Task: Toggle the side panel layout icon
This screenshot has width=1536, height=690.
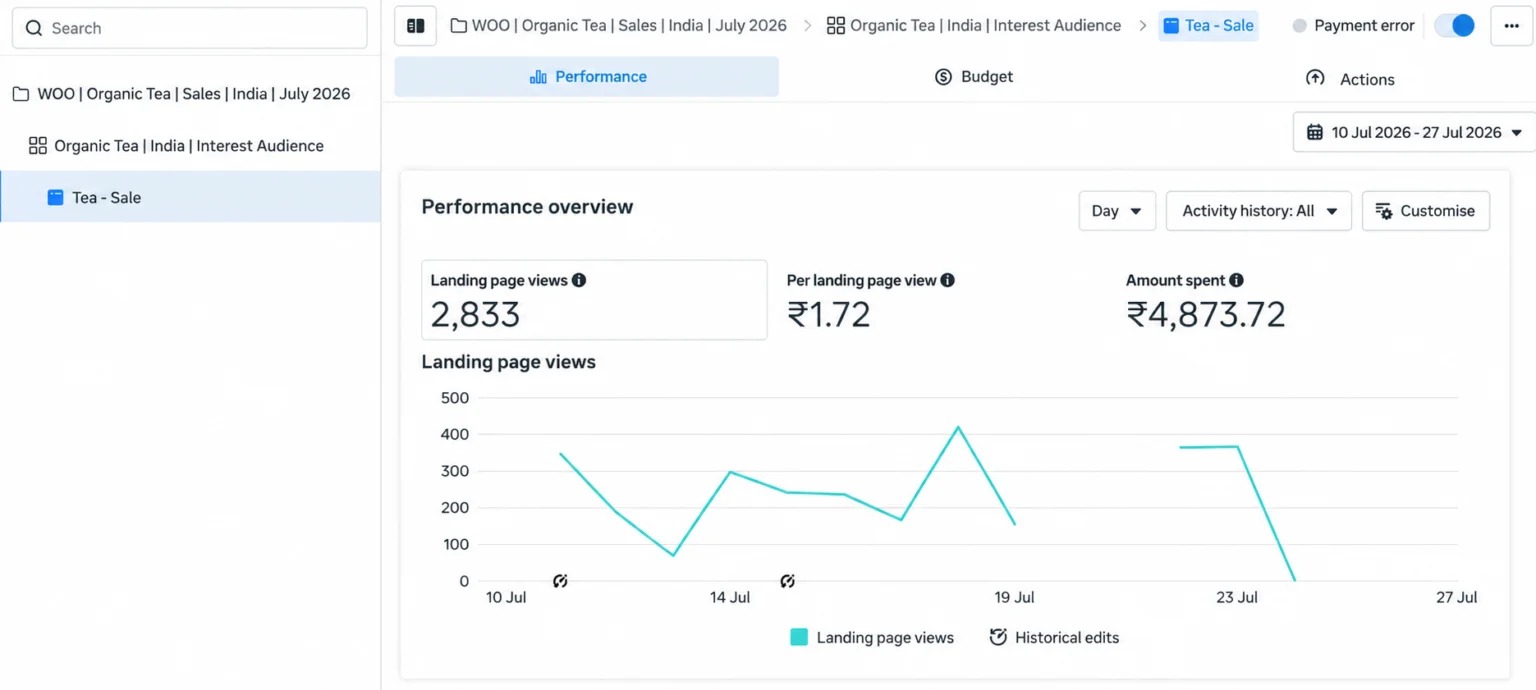Action: [x=415, y=26]
